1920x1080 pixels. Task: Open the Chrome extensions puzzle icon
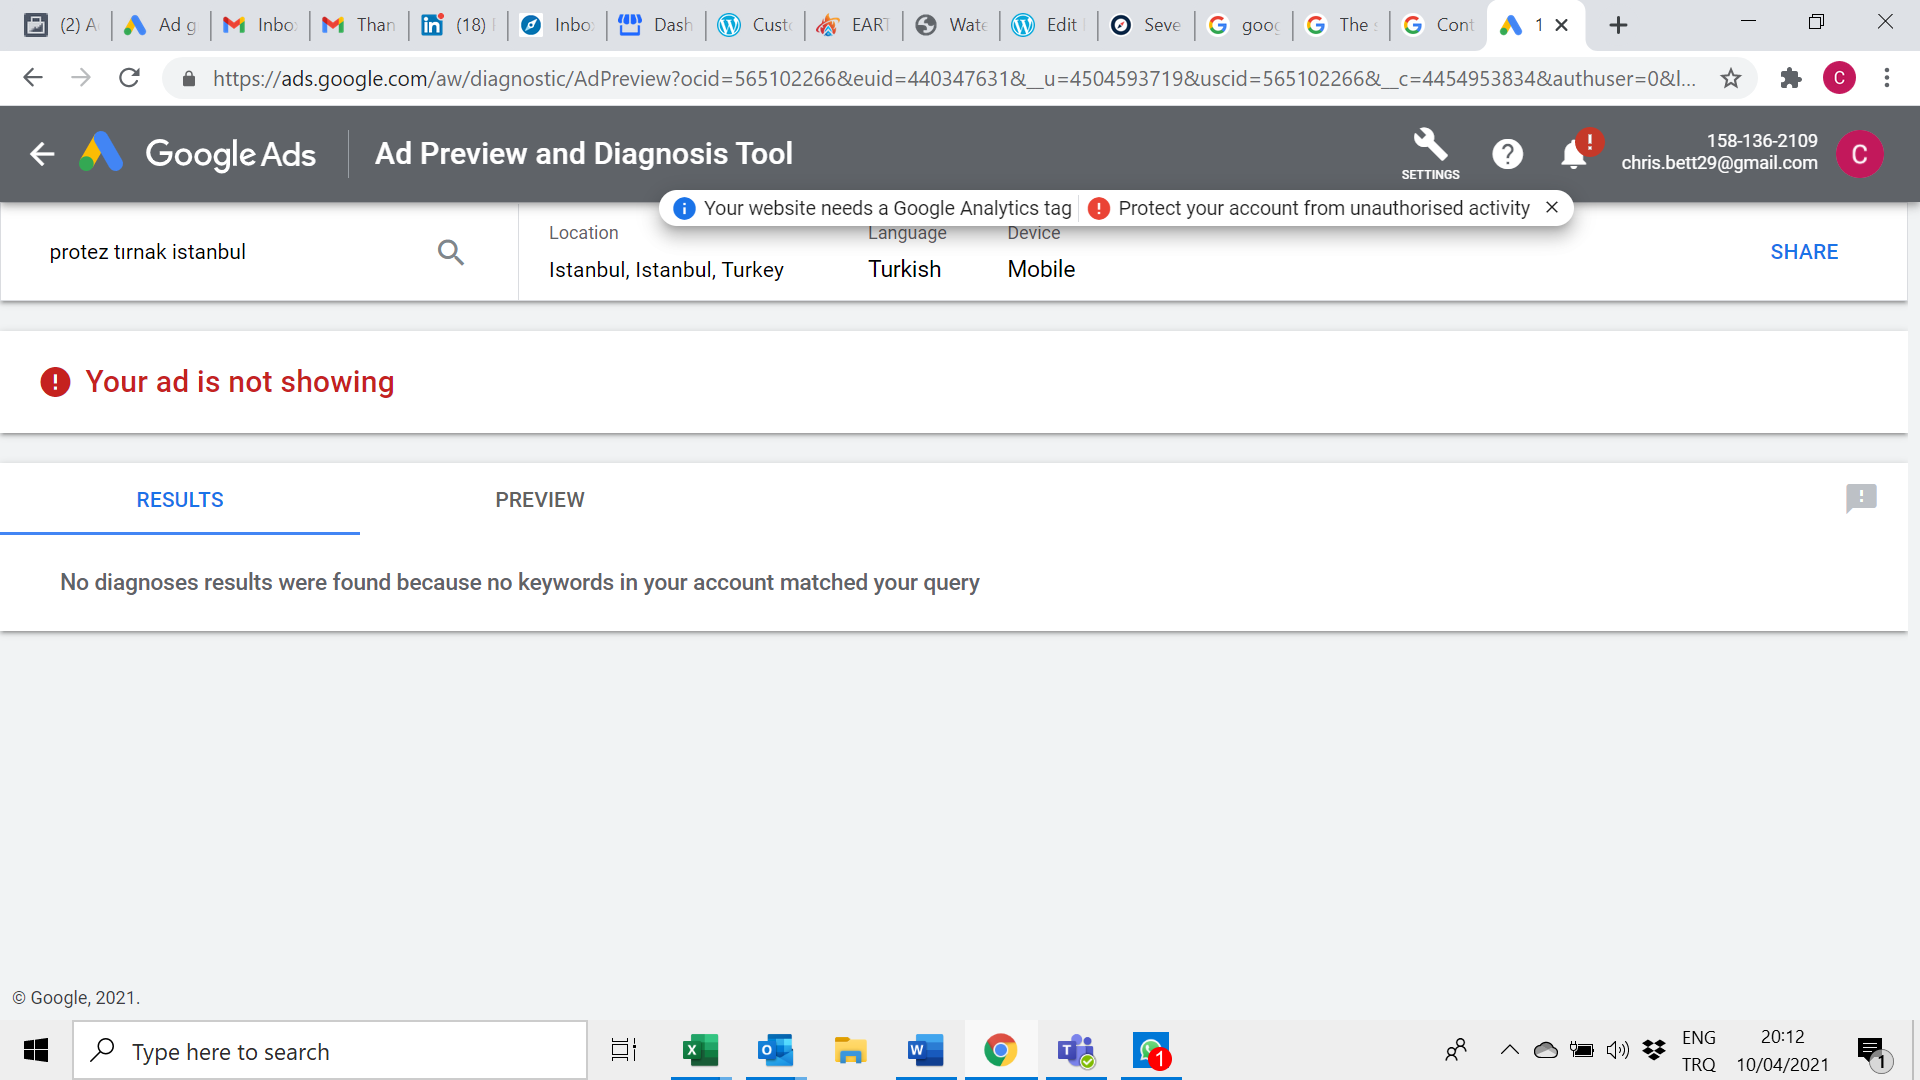[x=1790, y=78]
